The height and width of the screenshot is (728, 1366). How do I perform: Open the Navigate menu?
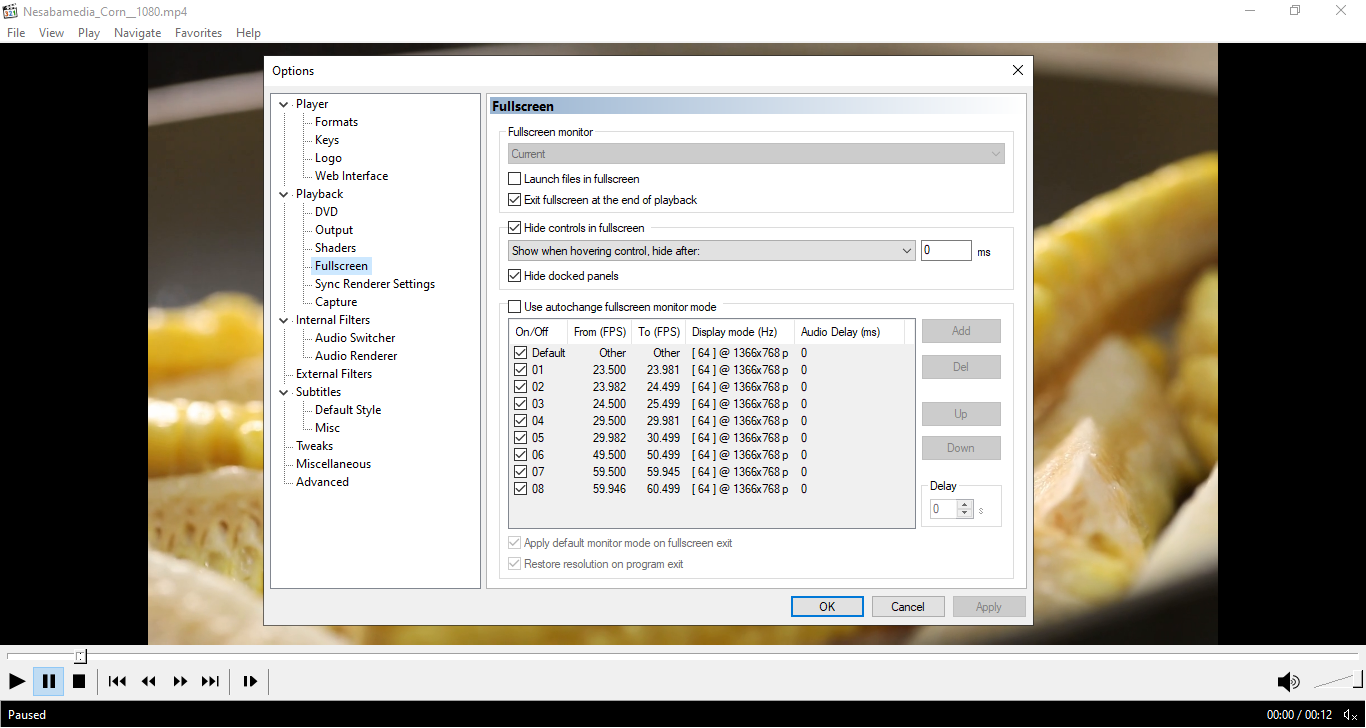[137, 33]
